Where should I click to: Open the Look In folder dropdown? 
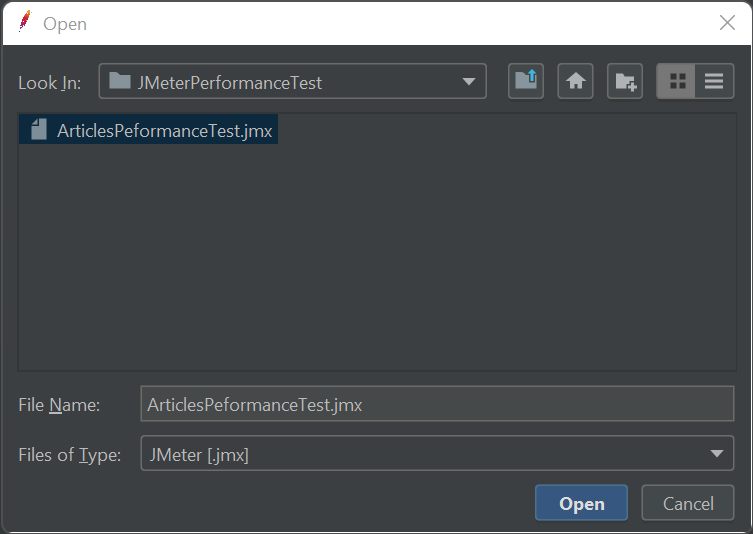coord(292,81)
